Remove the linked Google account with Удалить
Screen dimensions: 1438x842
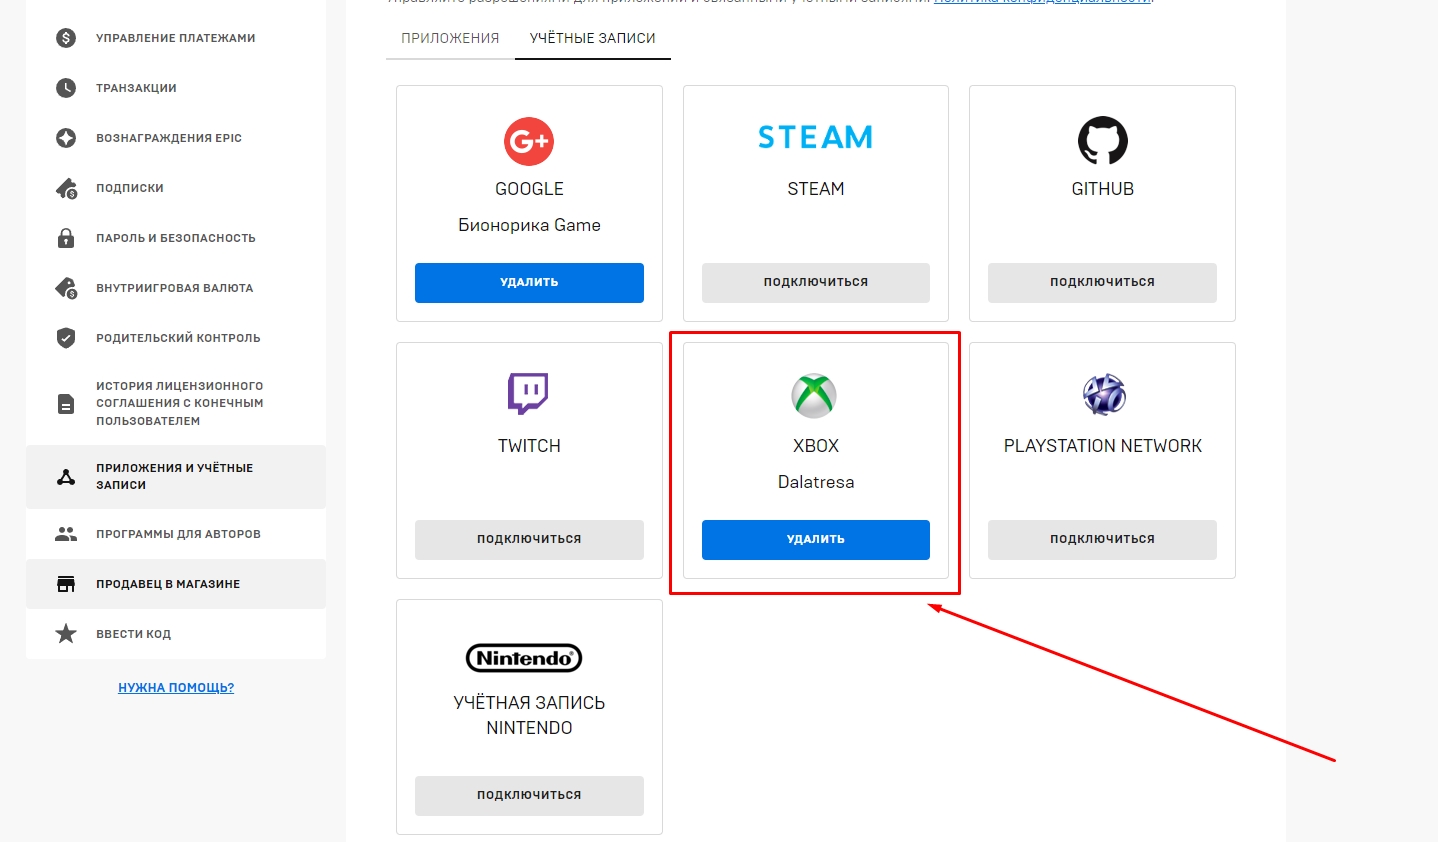(x=529, y=282)
